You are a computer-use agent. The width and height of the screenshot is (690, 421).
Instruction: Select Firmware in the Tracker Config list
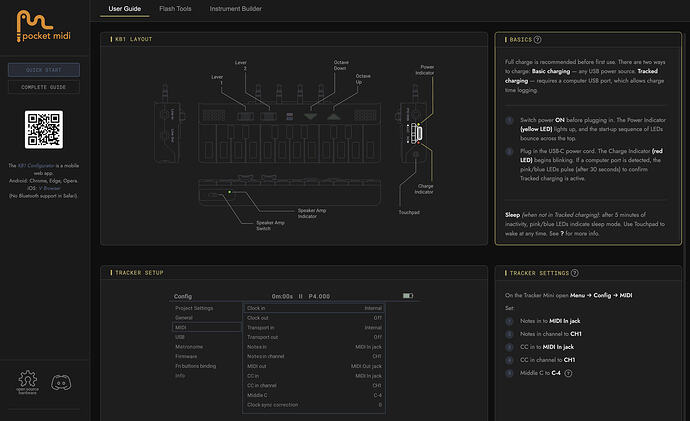186,356
